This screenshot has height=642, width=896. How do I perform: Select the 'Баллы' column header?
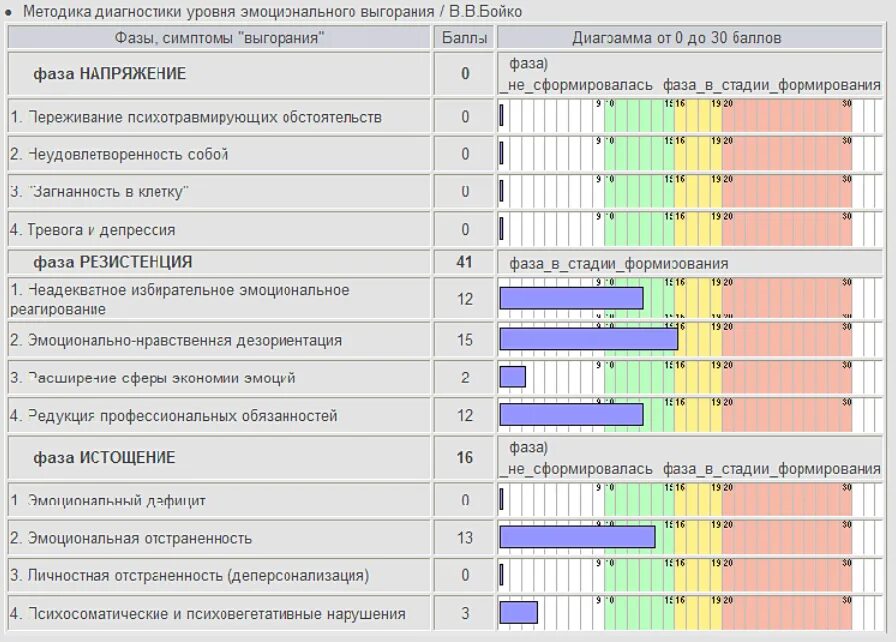[x=464, y=38]
